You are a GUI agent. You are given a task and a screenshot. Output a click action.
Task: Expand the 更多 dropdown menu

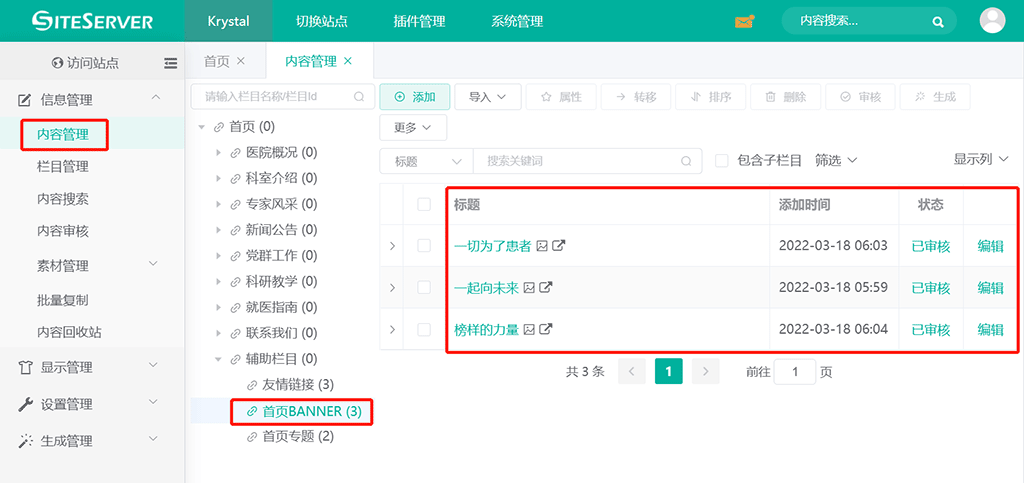(x=412, y=128)
